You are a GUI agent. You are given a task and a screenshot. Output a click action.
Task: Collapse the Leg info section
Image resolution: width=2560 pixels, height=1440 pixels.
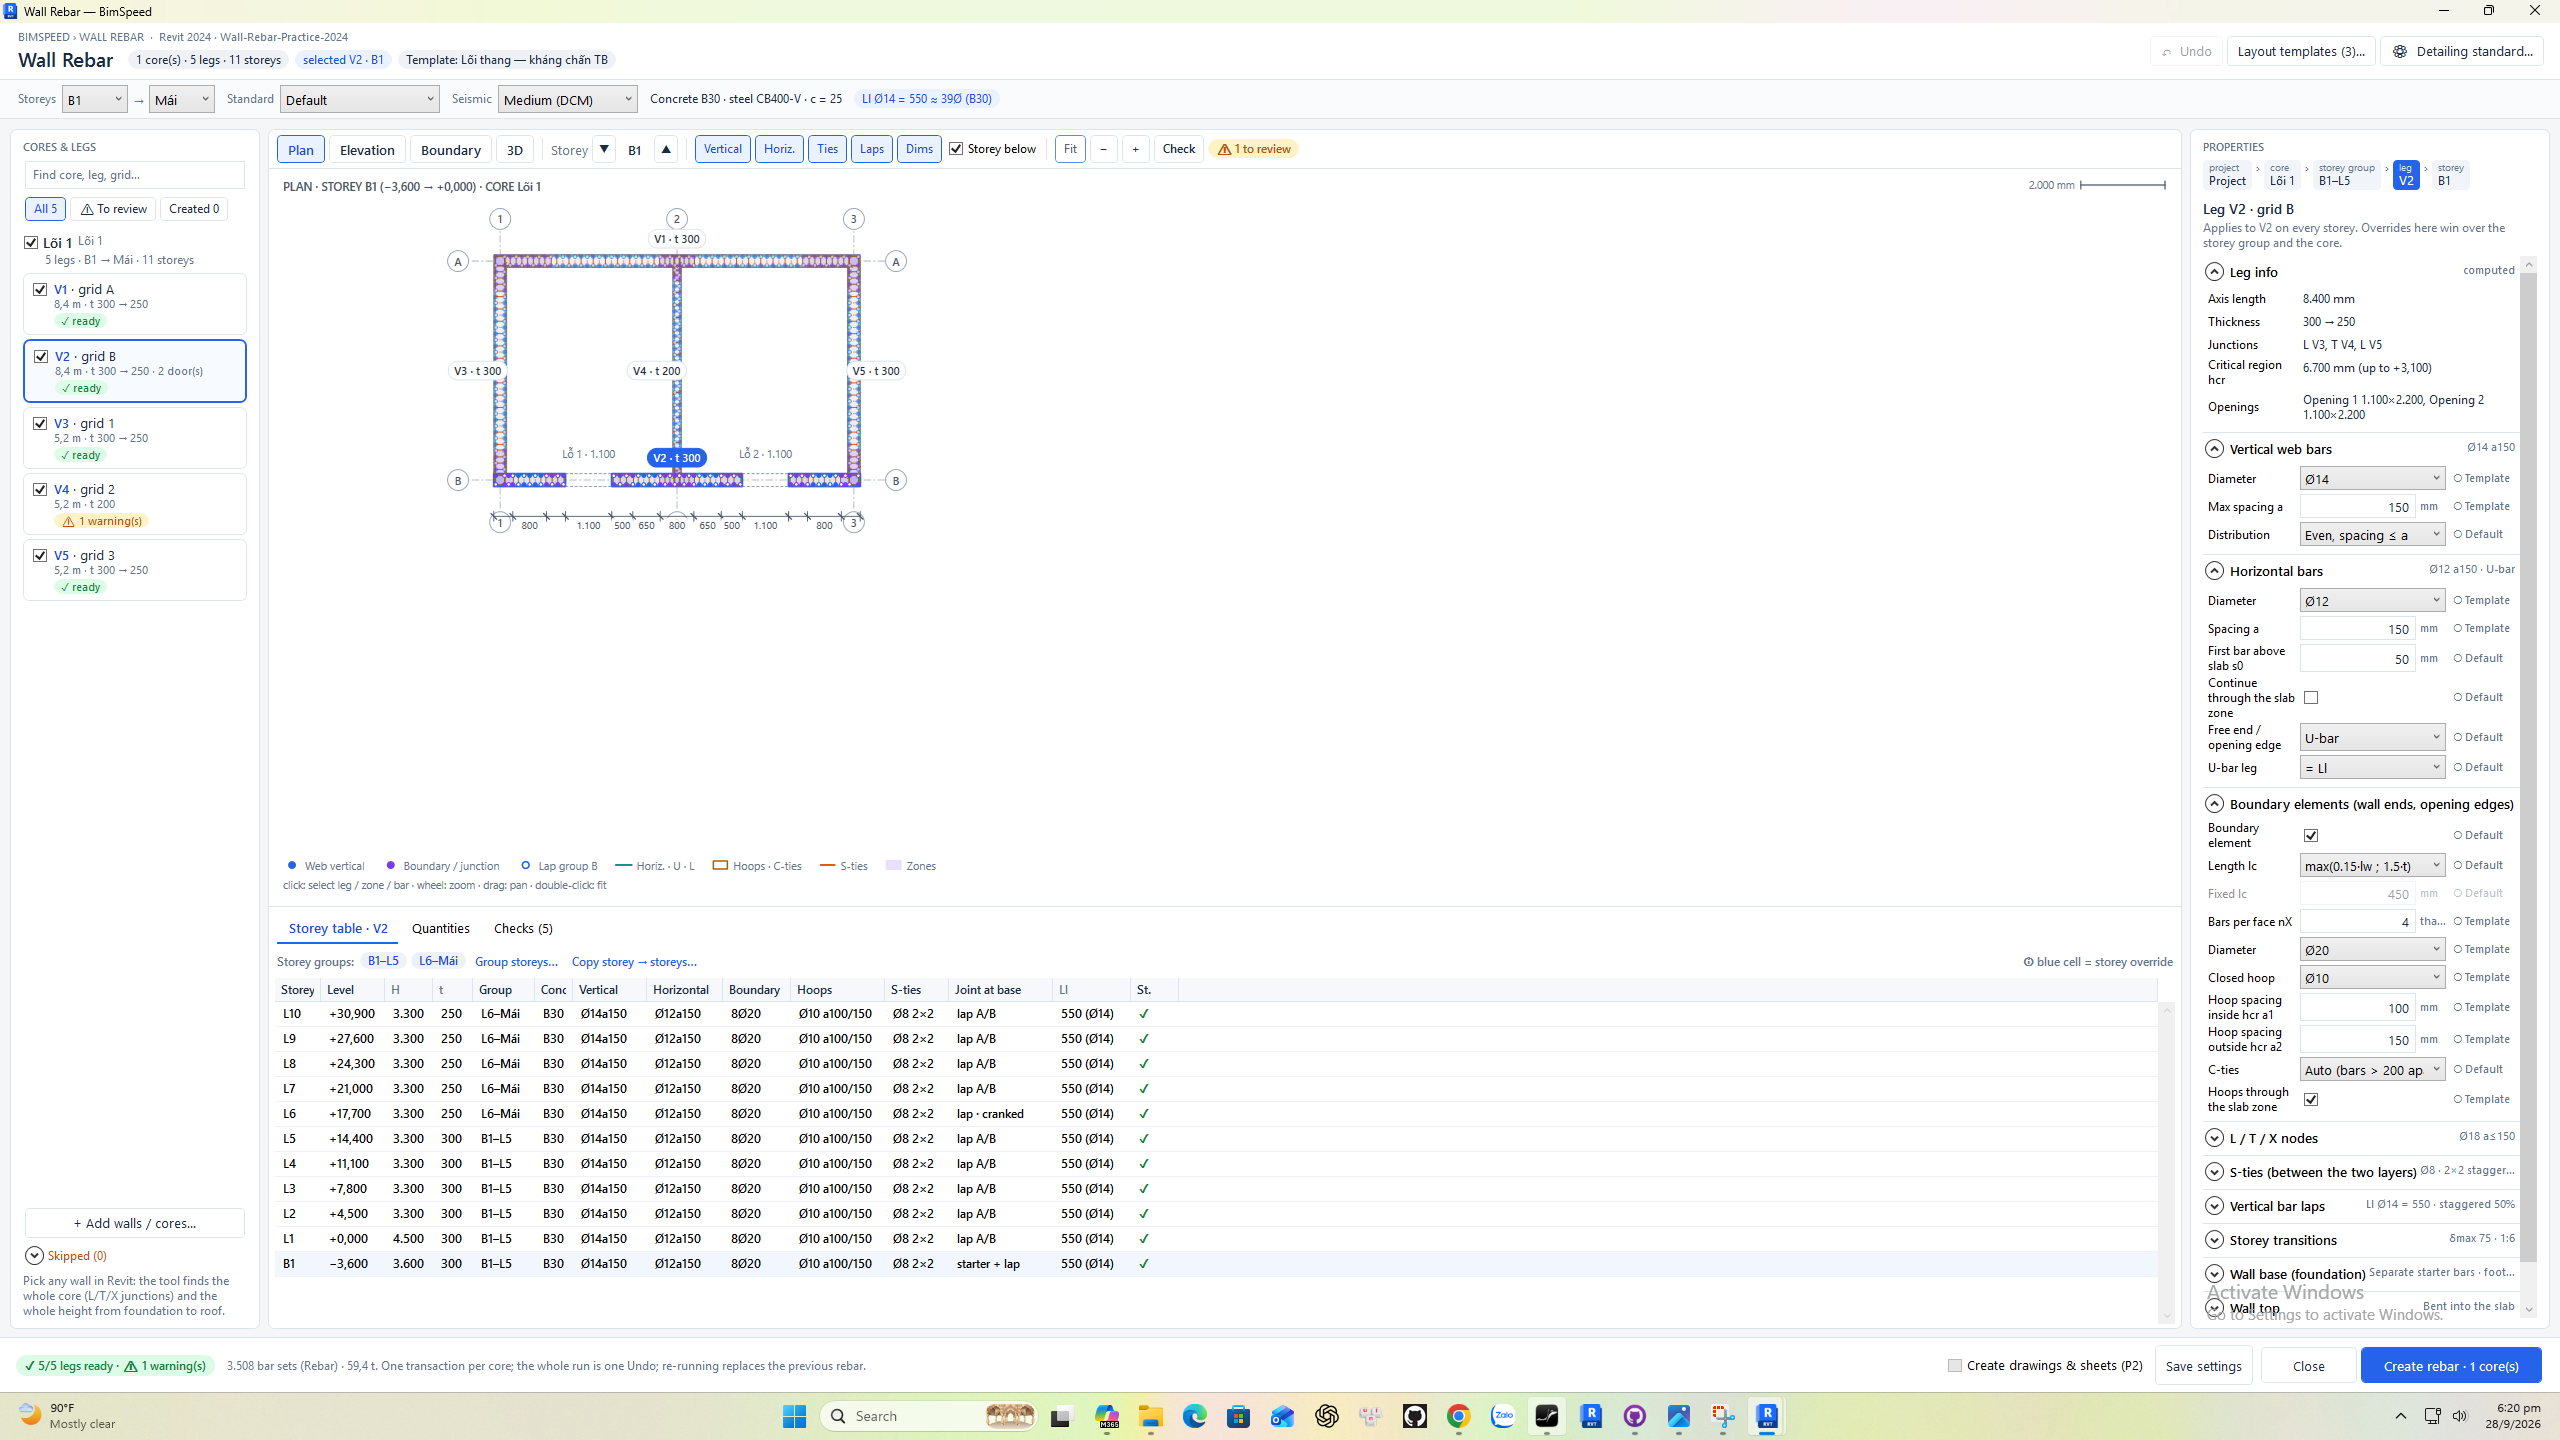[2214, 272]
